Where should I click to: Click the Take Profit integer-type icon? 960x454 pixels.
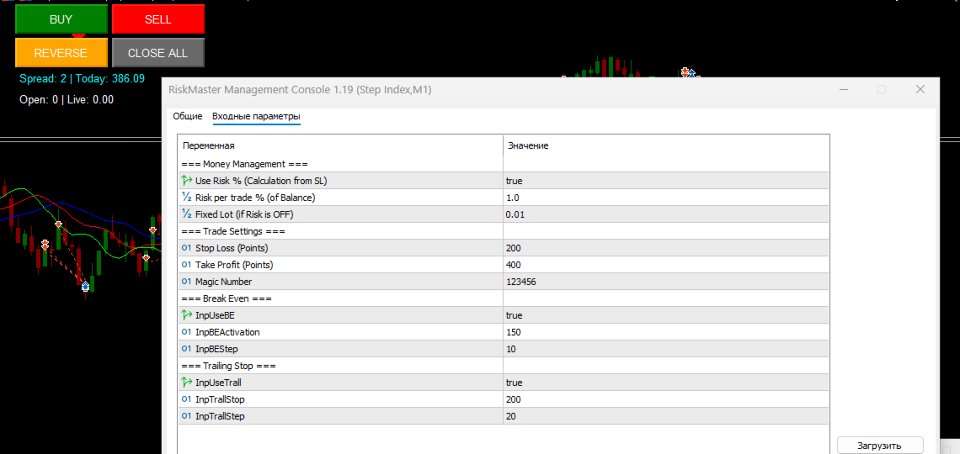pyautogui.click(x=187, y=265)
